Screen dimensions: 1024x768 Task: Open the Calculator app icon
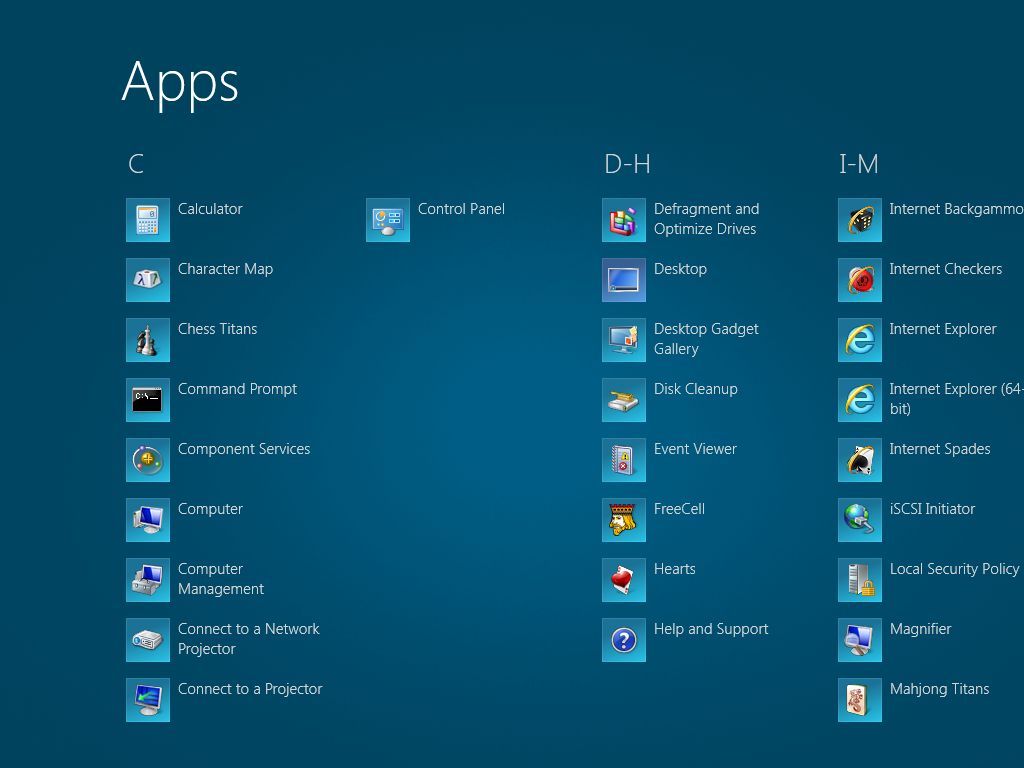click(x=148, y=220)
